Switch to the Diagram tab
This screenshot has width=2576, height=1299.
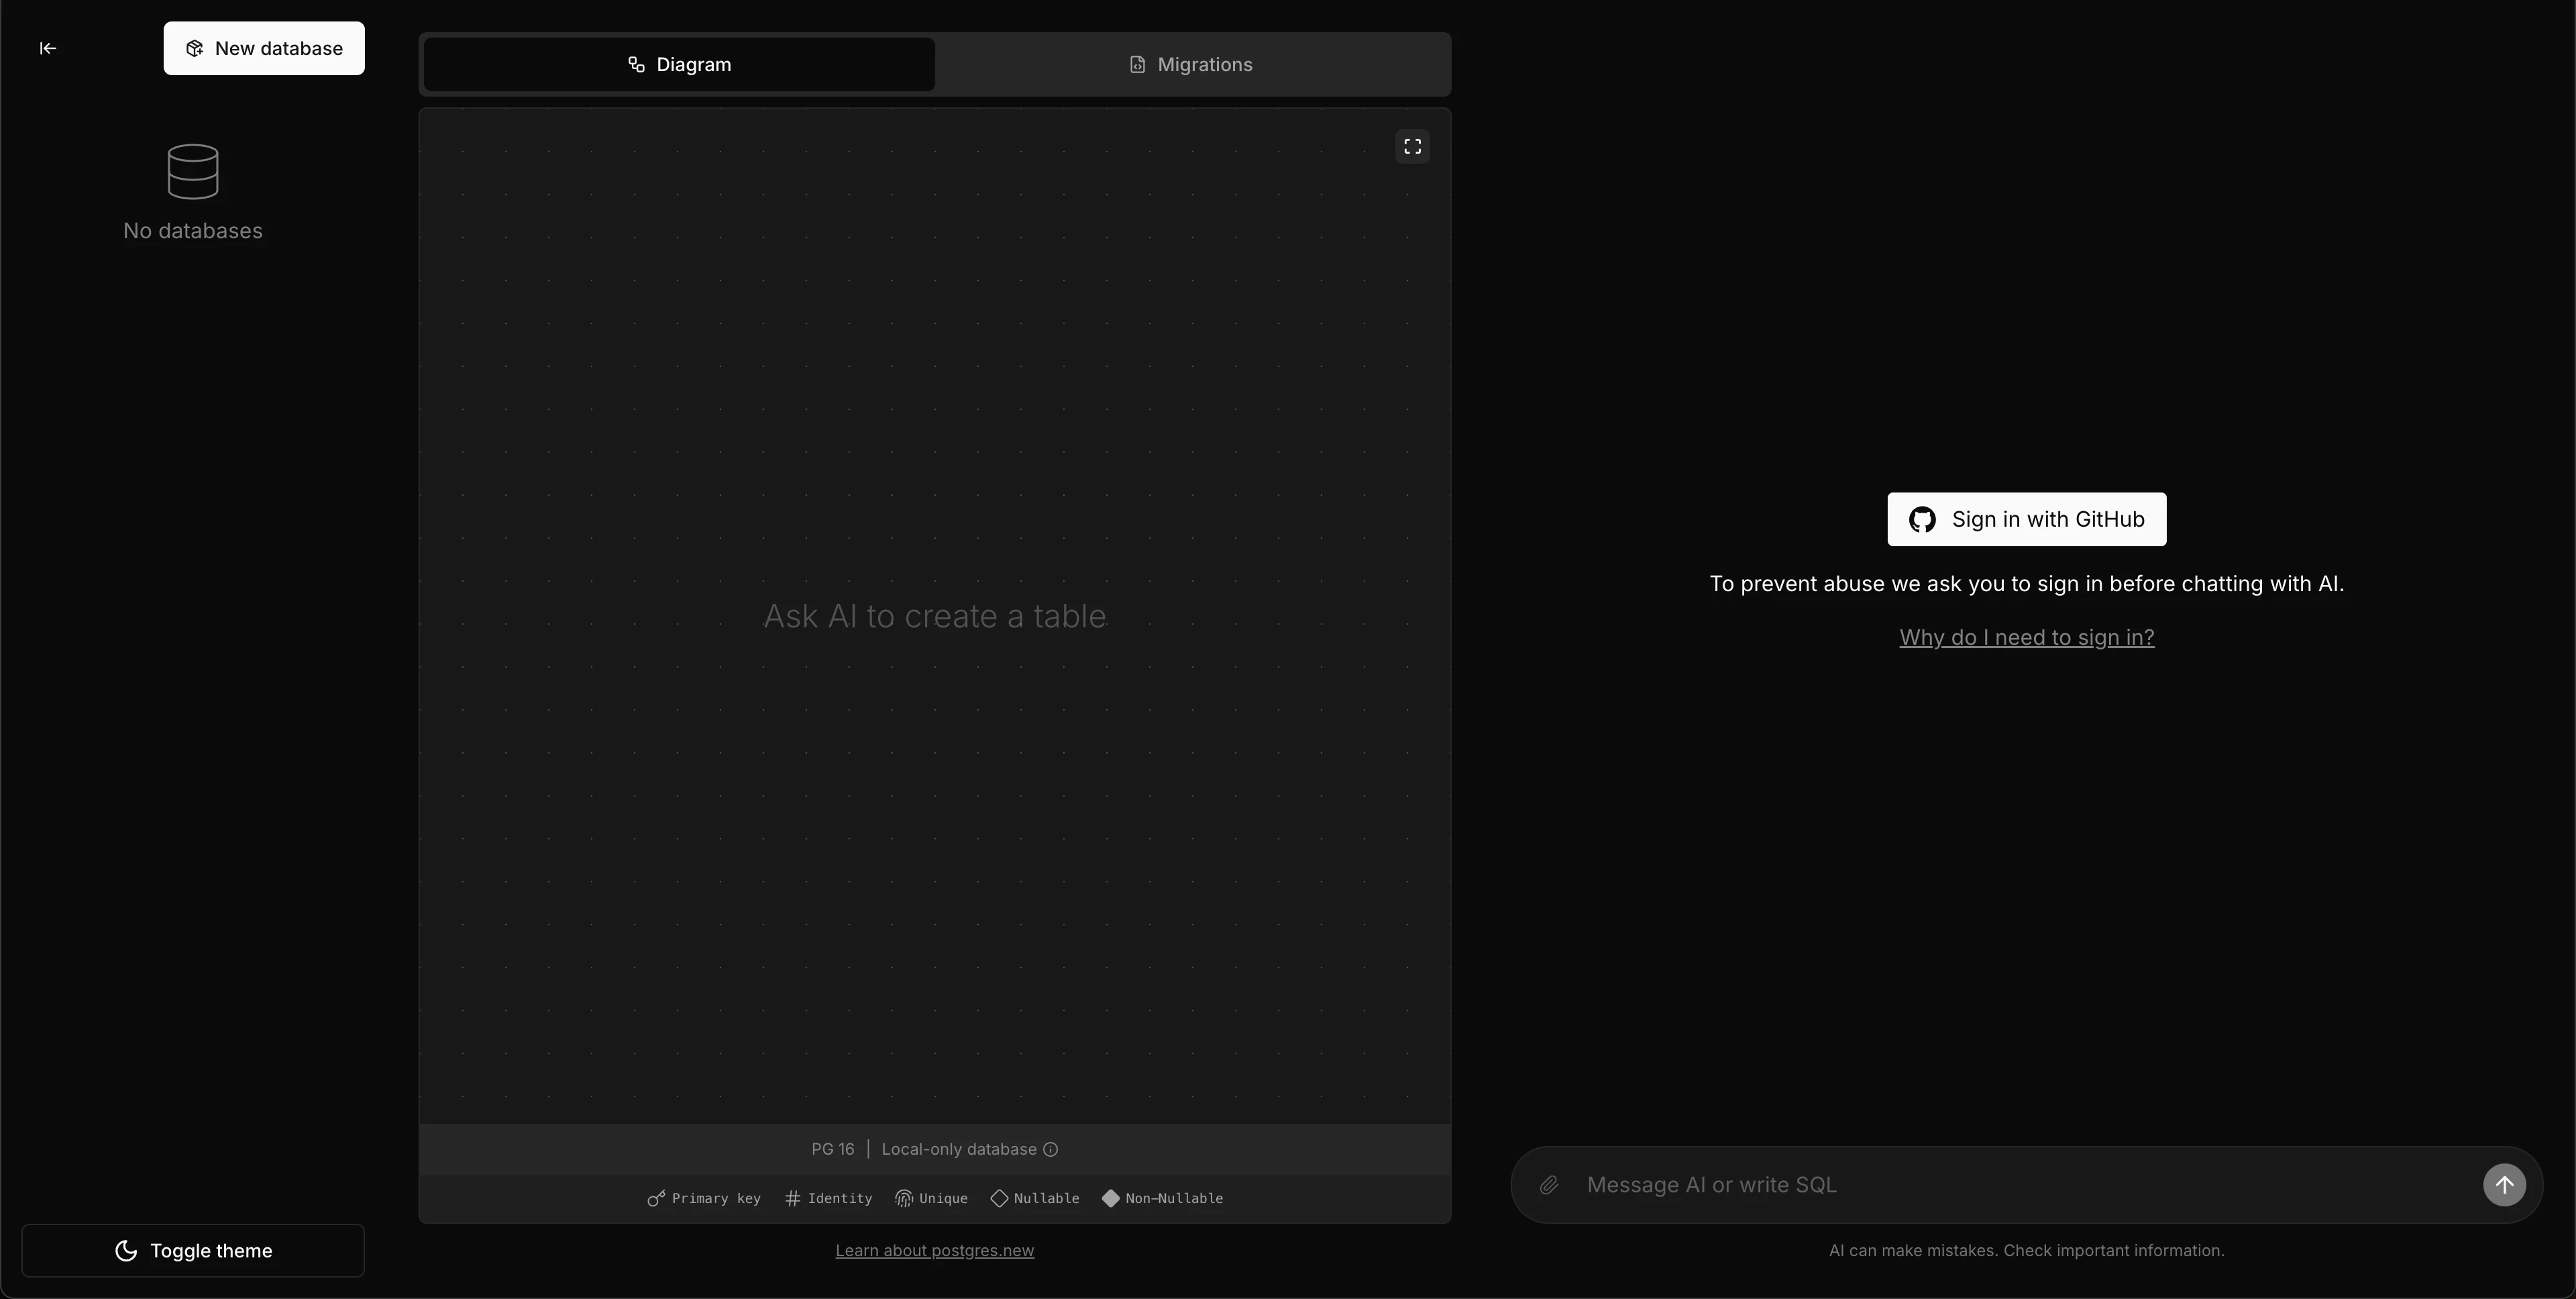tap(679, 65)
